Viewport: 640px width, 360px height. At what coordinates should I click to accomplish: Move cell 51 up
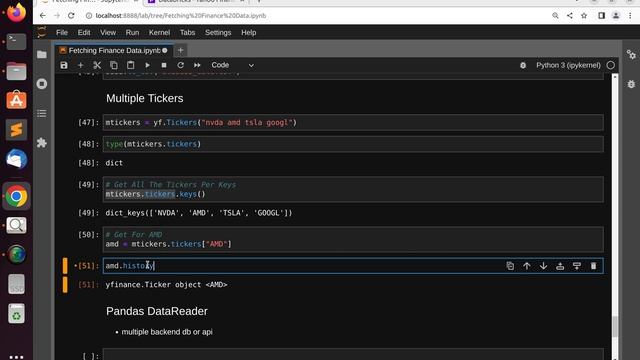pos(527,266)
